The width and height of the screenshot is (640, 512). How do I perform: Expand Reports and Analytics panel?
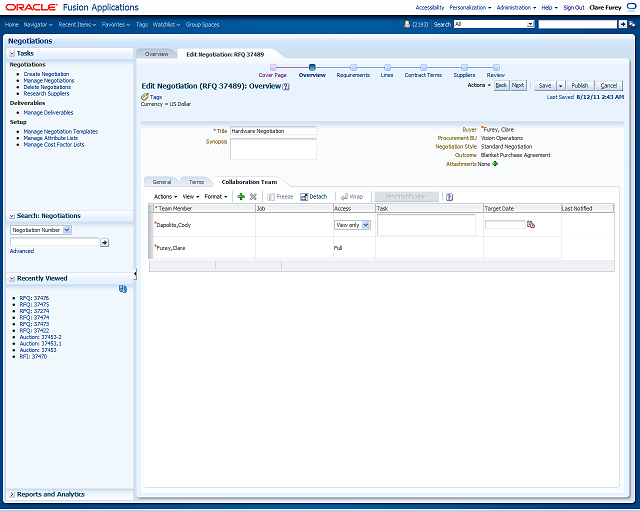12,494
